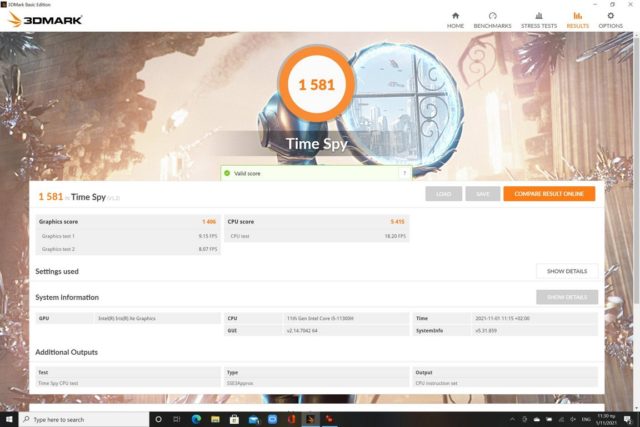The image size is (640, 427).
Task: Open the Windows notification center
Action: coord(628,419)
